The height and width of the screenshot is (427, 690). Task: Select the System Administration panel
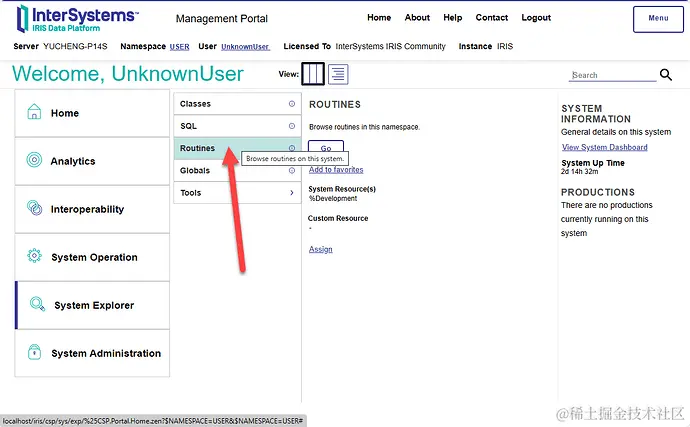coord(92,353)
